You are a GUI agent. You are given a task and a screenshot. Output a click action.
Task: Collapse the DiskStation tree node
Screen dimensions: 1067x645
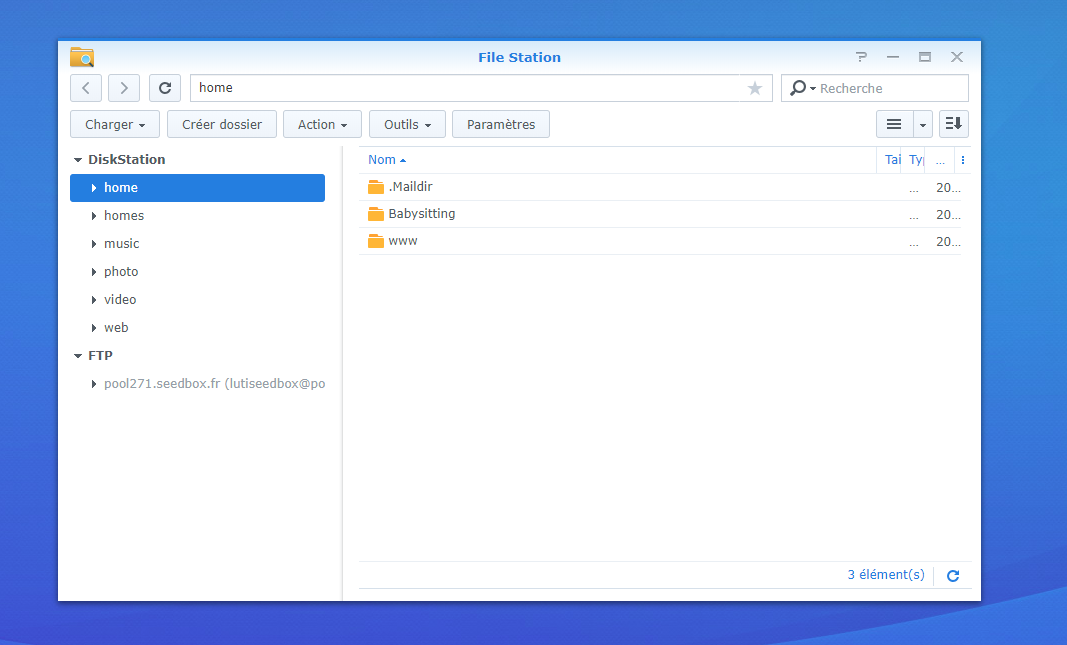point(78,160)
